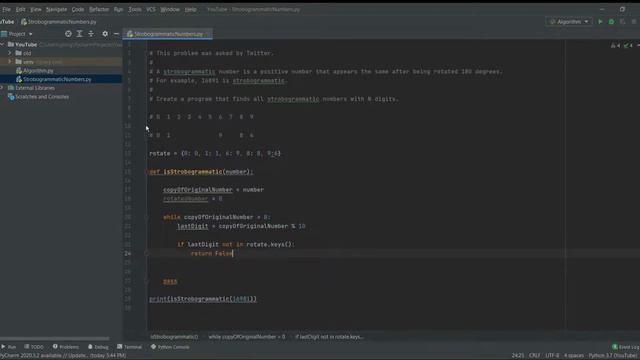
Task: Open the Python Console tool window
Action: [170, 347]
